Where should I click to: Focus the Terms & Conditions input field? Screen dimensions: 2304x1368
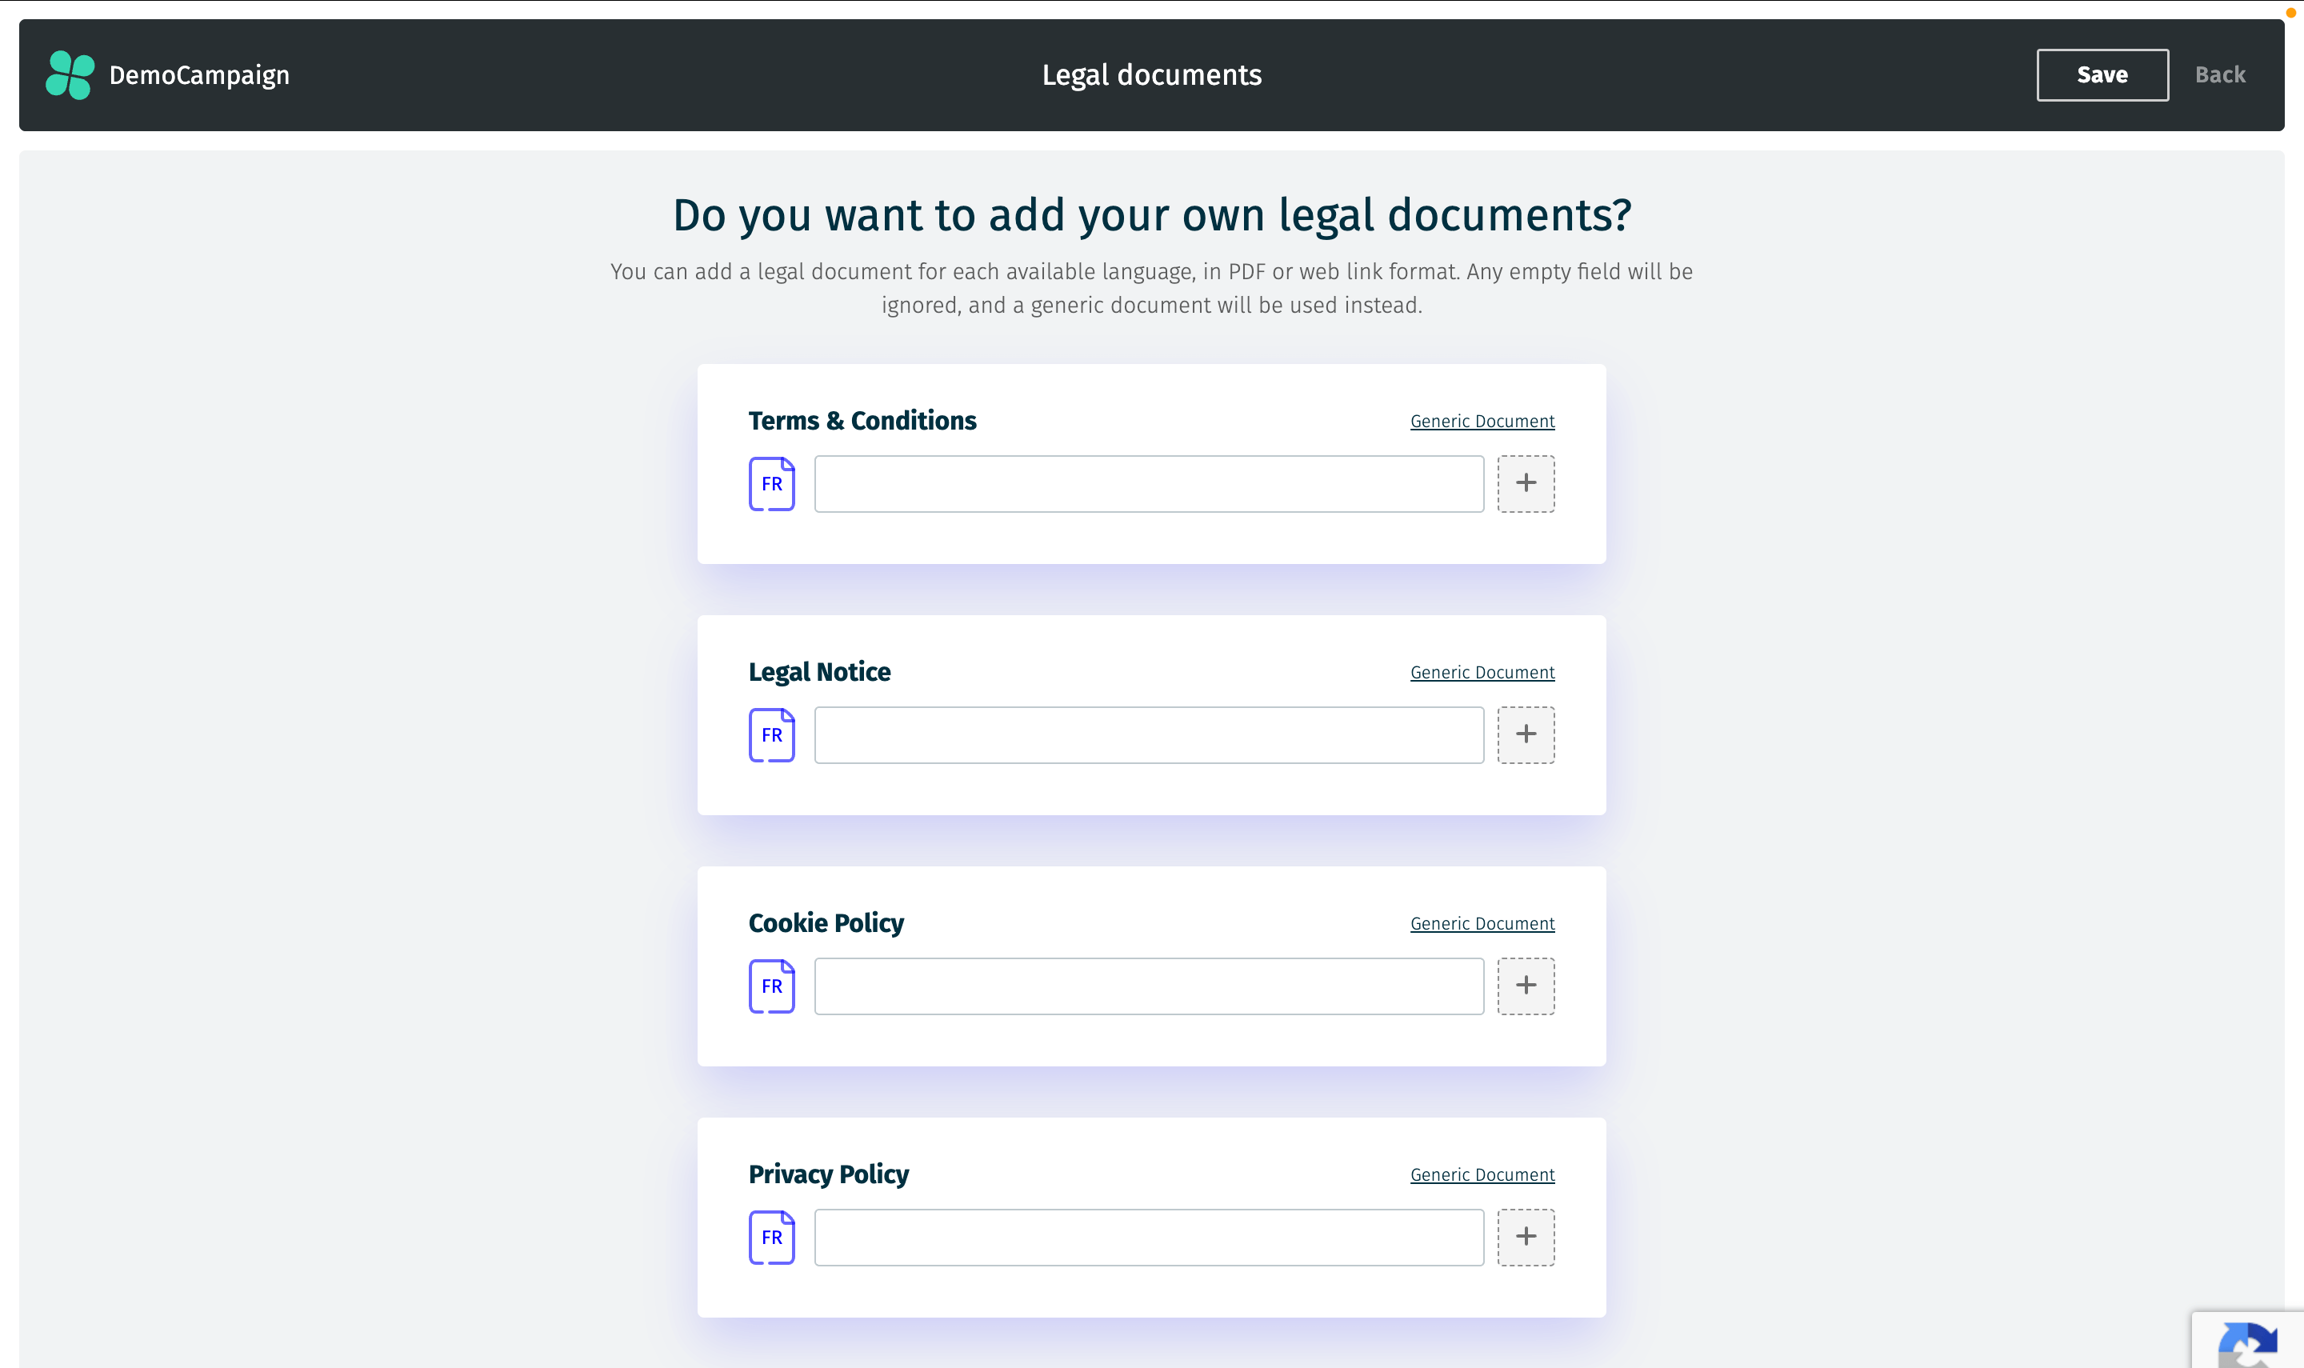point(1148,484)
